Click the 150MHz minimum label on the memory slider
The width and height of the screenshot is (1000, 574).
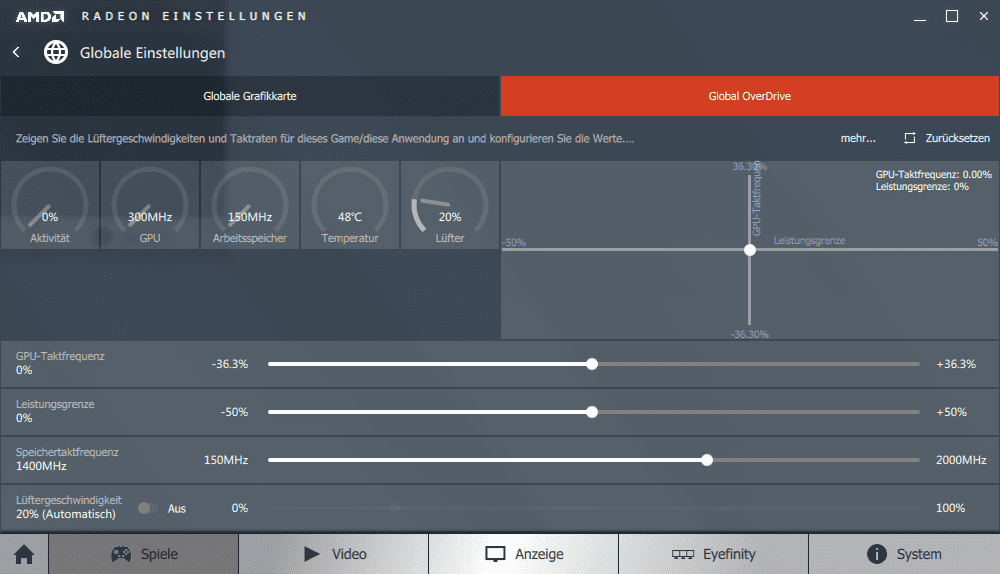(226, 460)
